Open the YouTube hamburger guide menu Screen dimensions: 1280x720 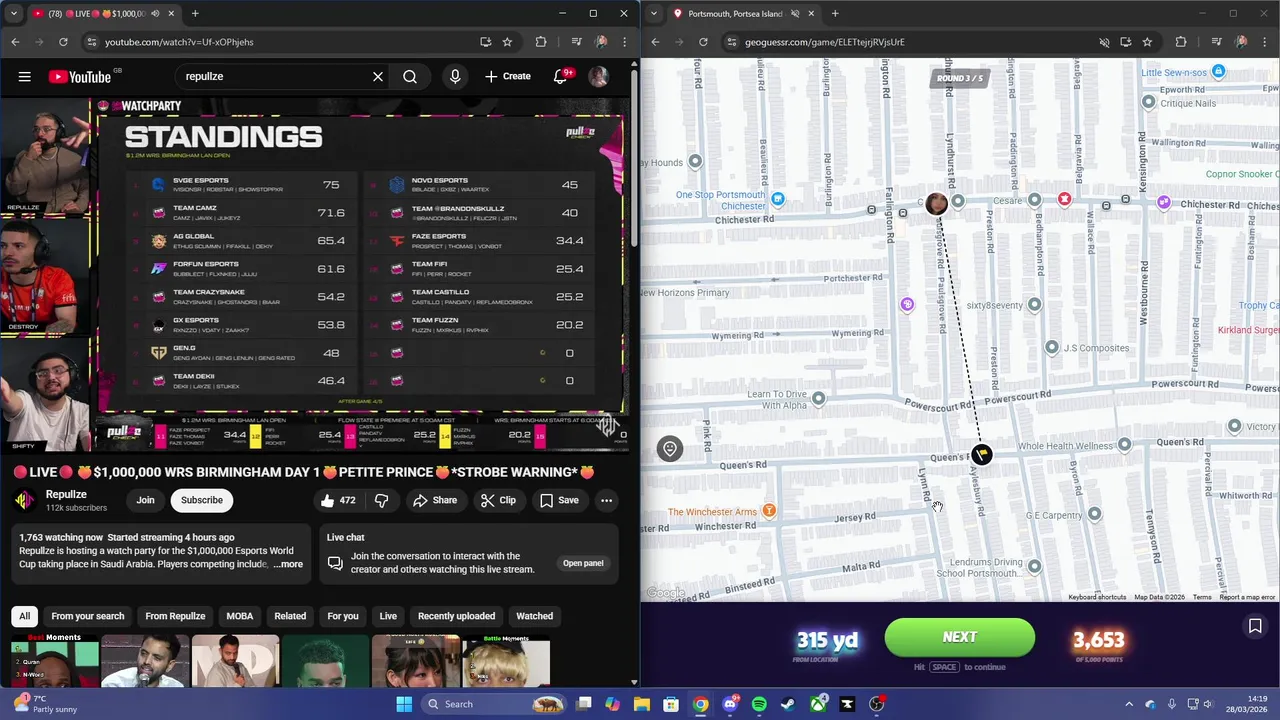[25, 77]
